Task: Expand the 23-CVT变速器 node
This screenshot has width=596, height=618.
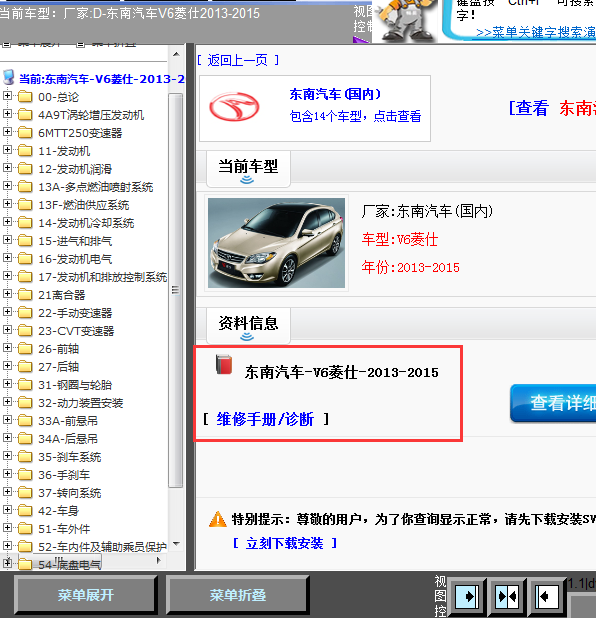Action: 7,330
